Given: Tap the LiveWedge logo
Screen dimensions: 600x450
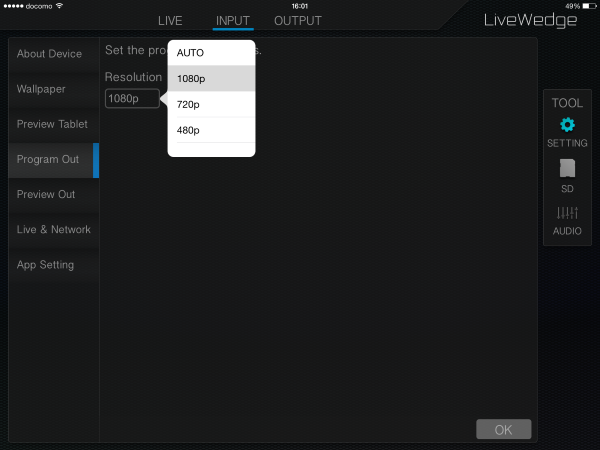Looking at the screenshot, I should click(x=530, y=20).
